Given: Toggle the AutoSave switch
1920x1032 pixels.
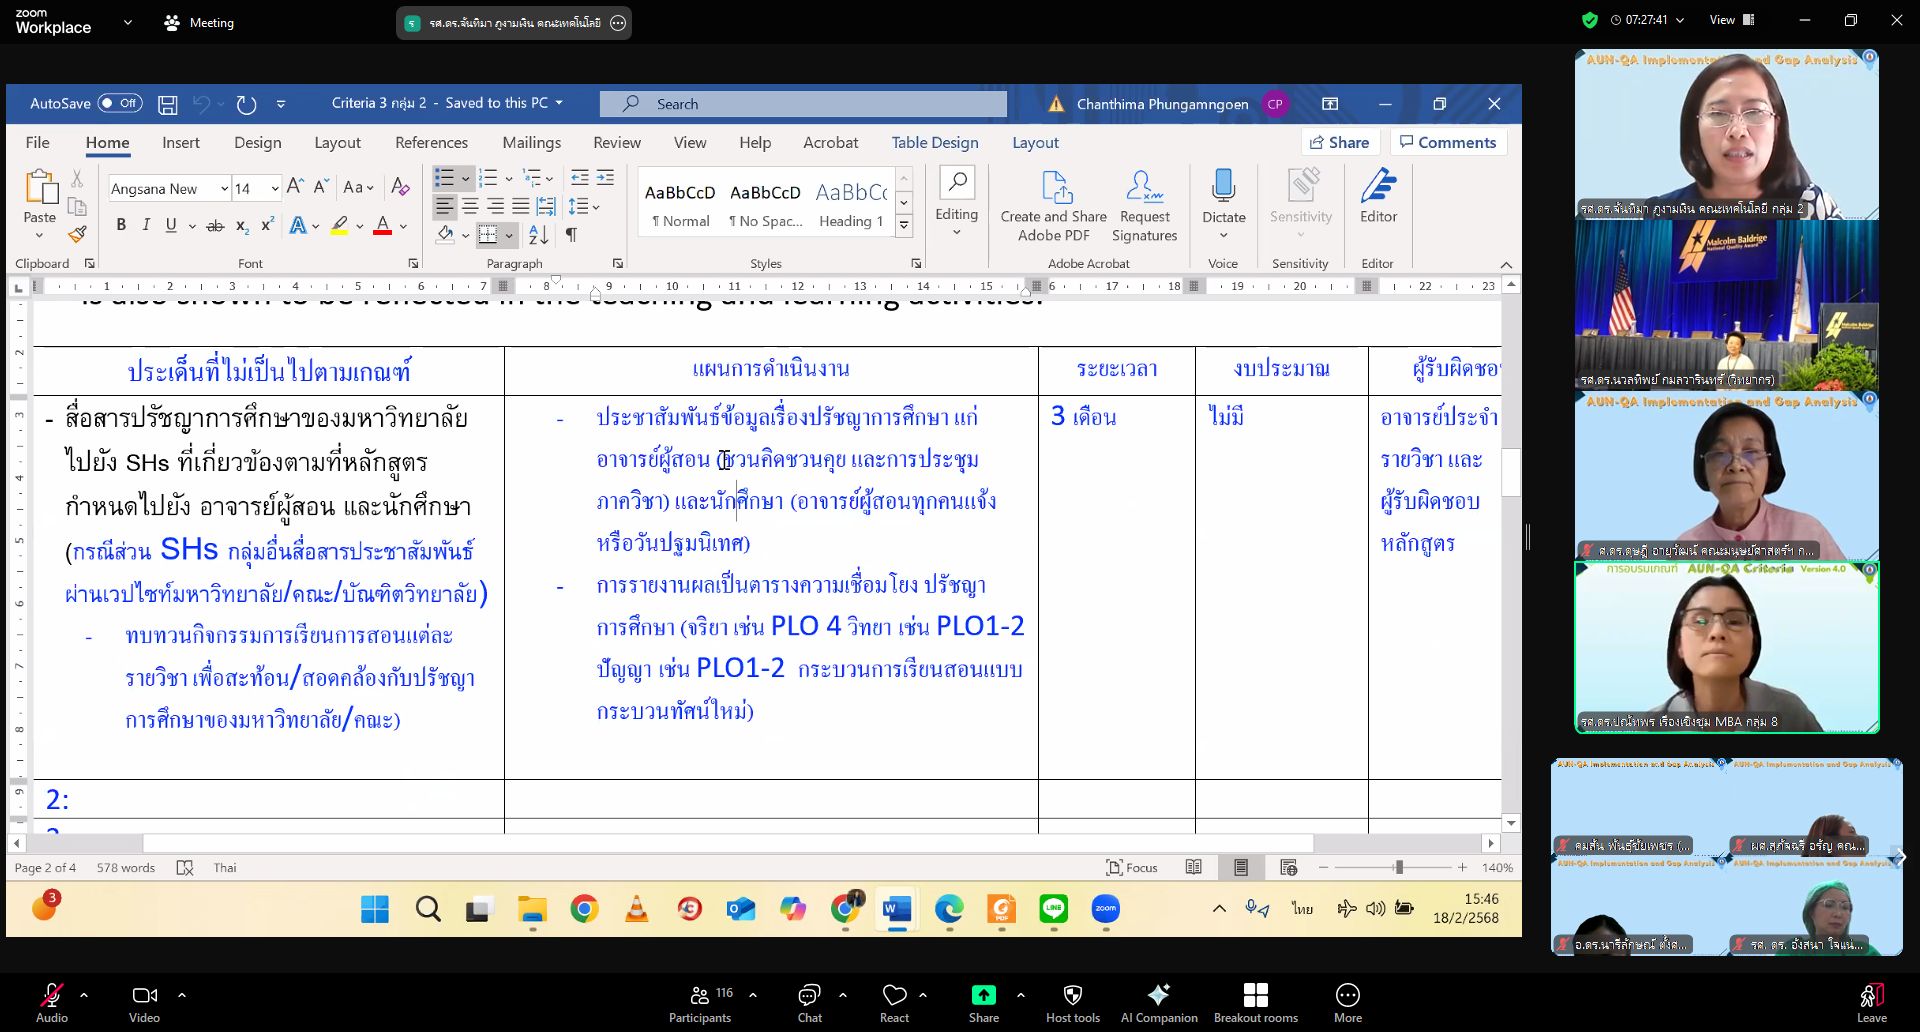Looking at the screenshot, I should [120, 103].
